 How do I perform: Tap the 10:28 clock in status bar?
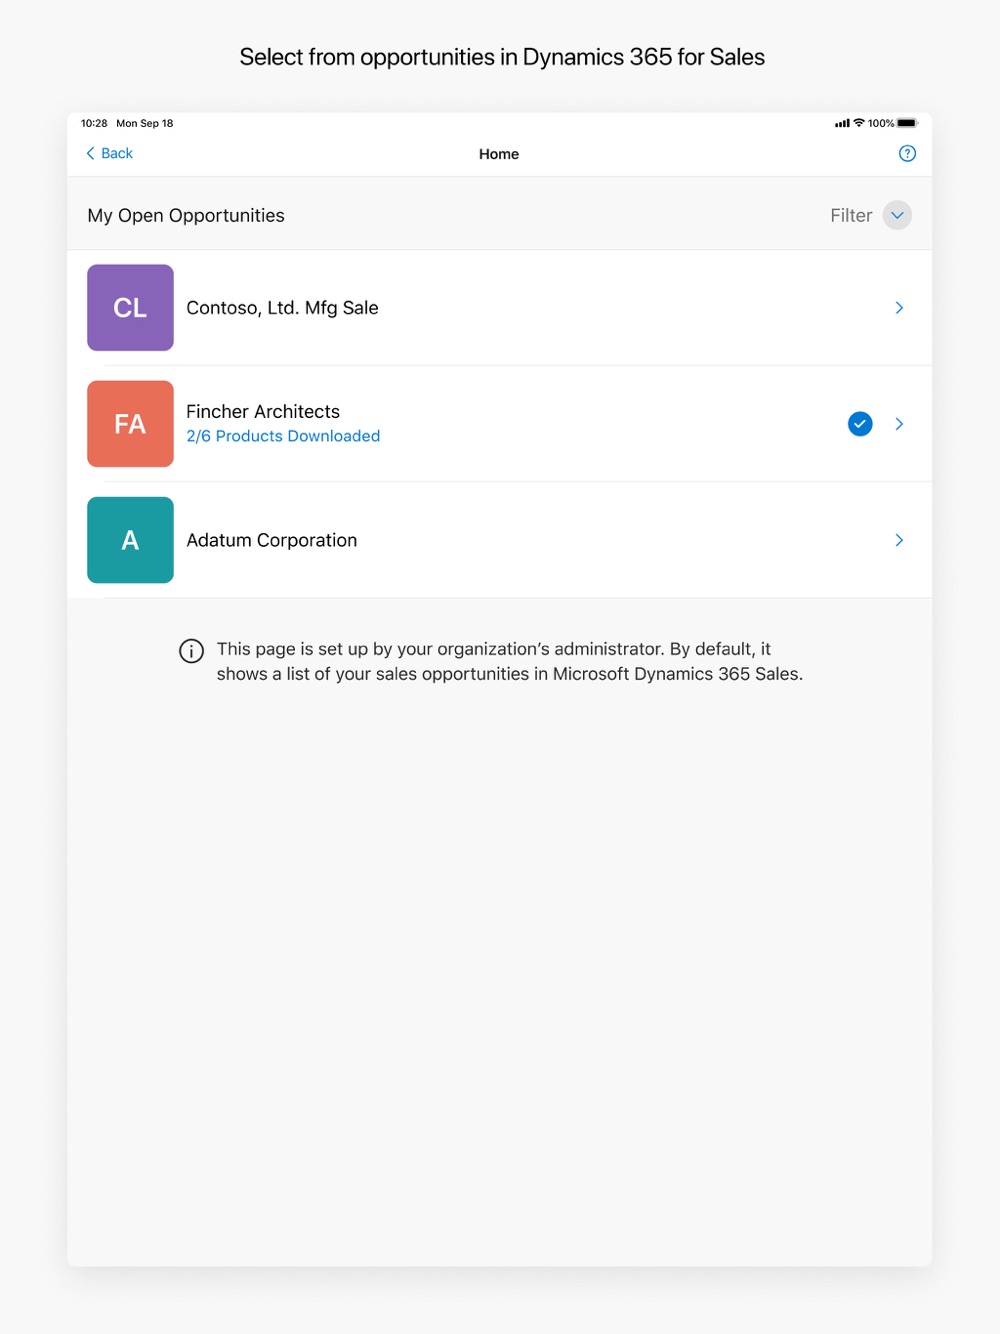pos(94,123)
